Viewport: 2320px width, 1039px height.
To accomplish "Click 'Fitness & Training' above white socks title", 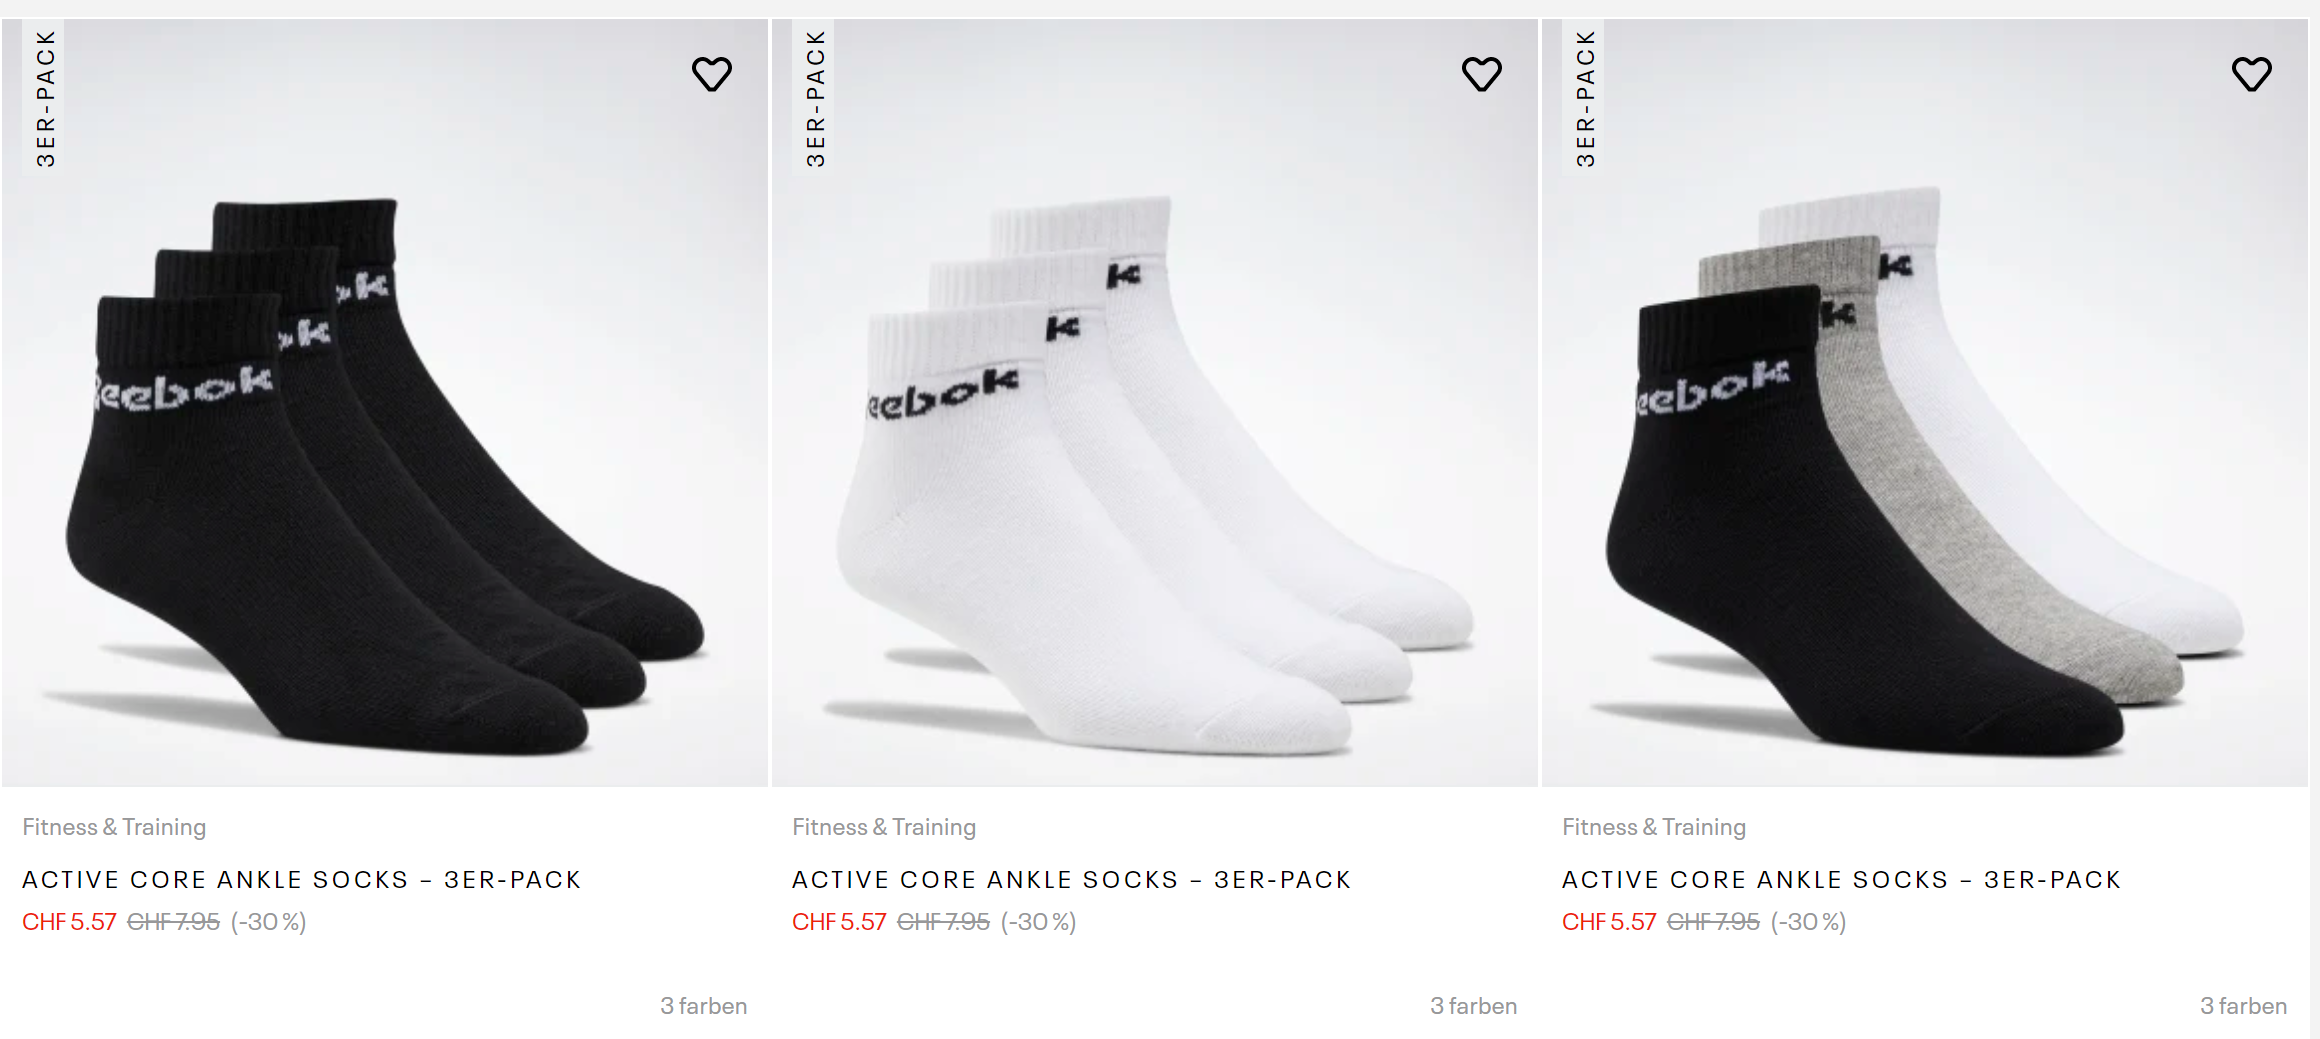I will click(884, 827).
